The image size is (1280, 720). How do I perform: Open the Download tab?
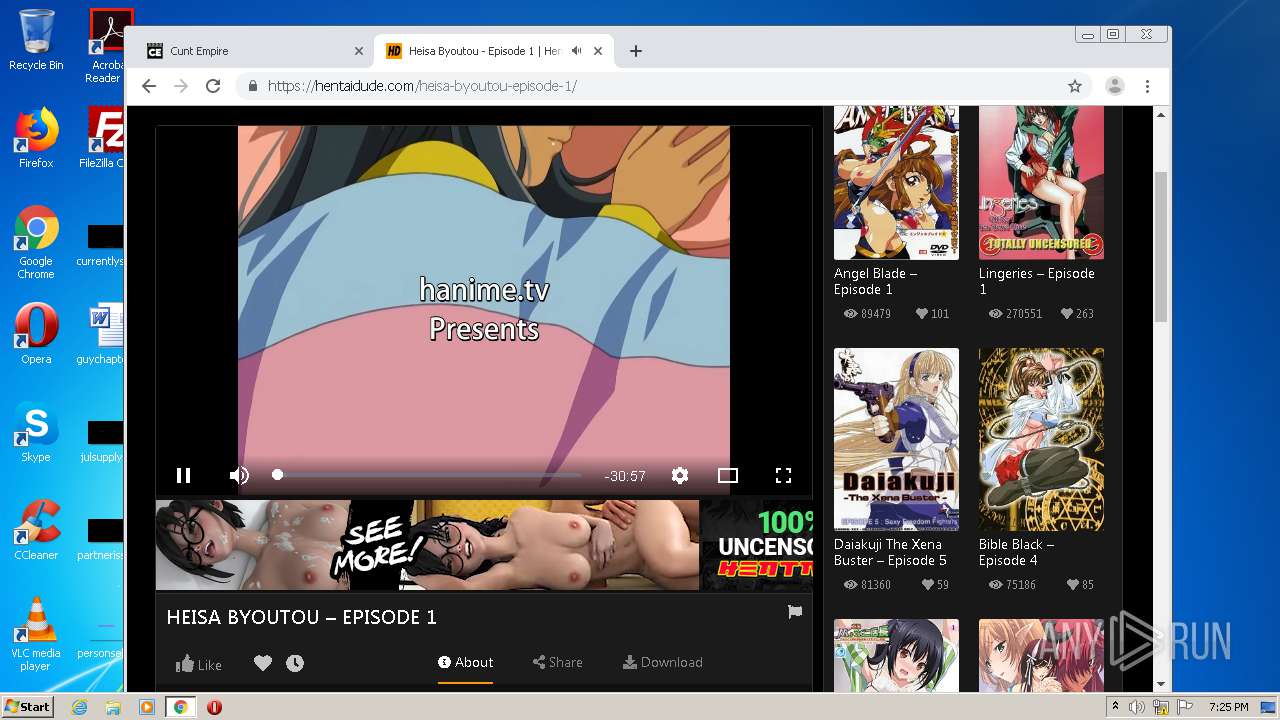(663, 662)
